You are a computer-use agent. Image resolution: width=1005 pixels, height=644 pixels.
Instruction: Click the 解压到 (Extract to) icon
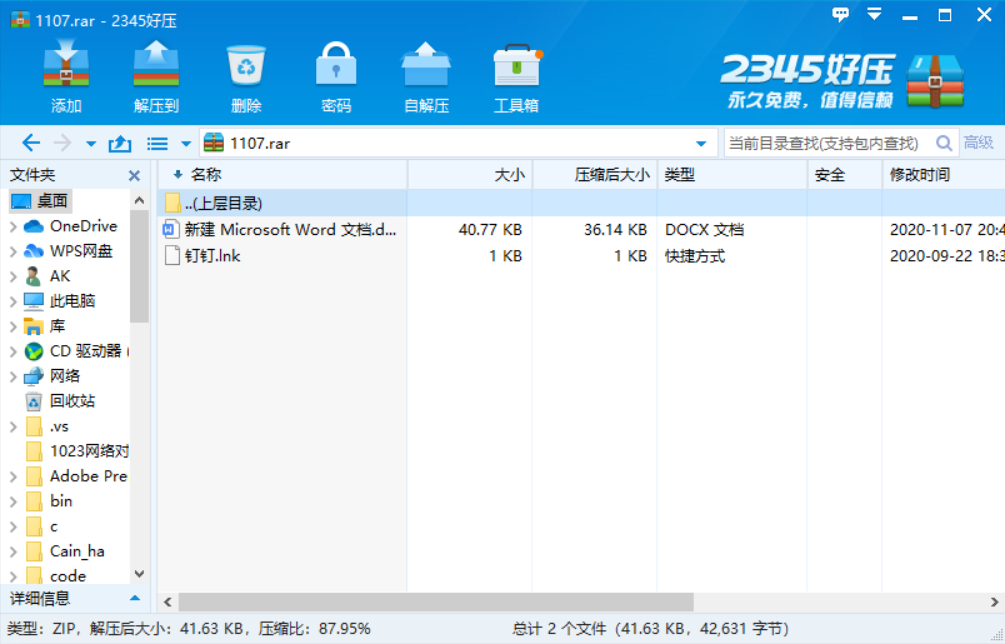156,64
